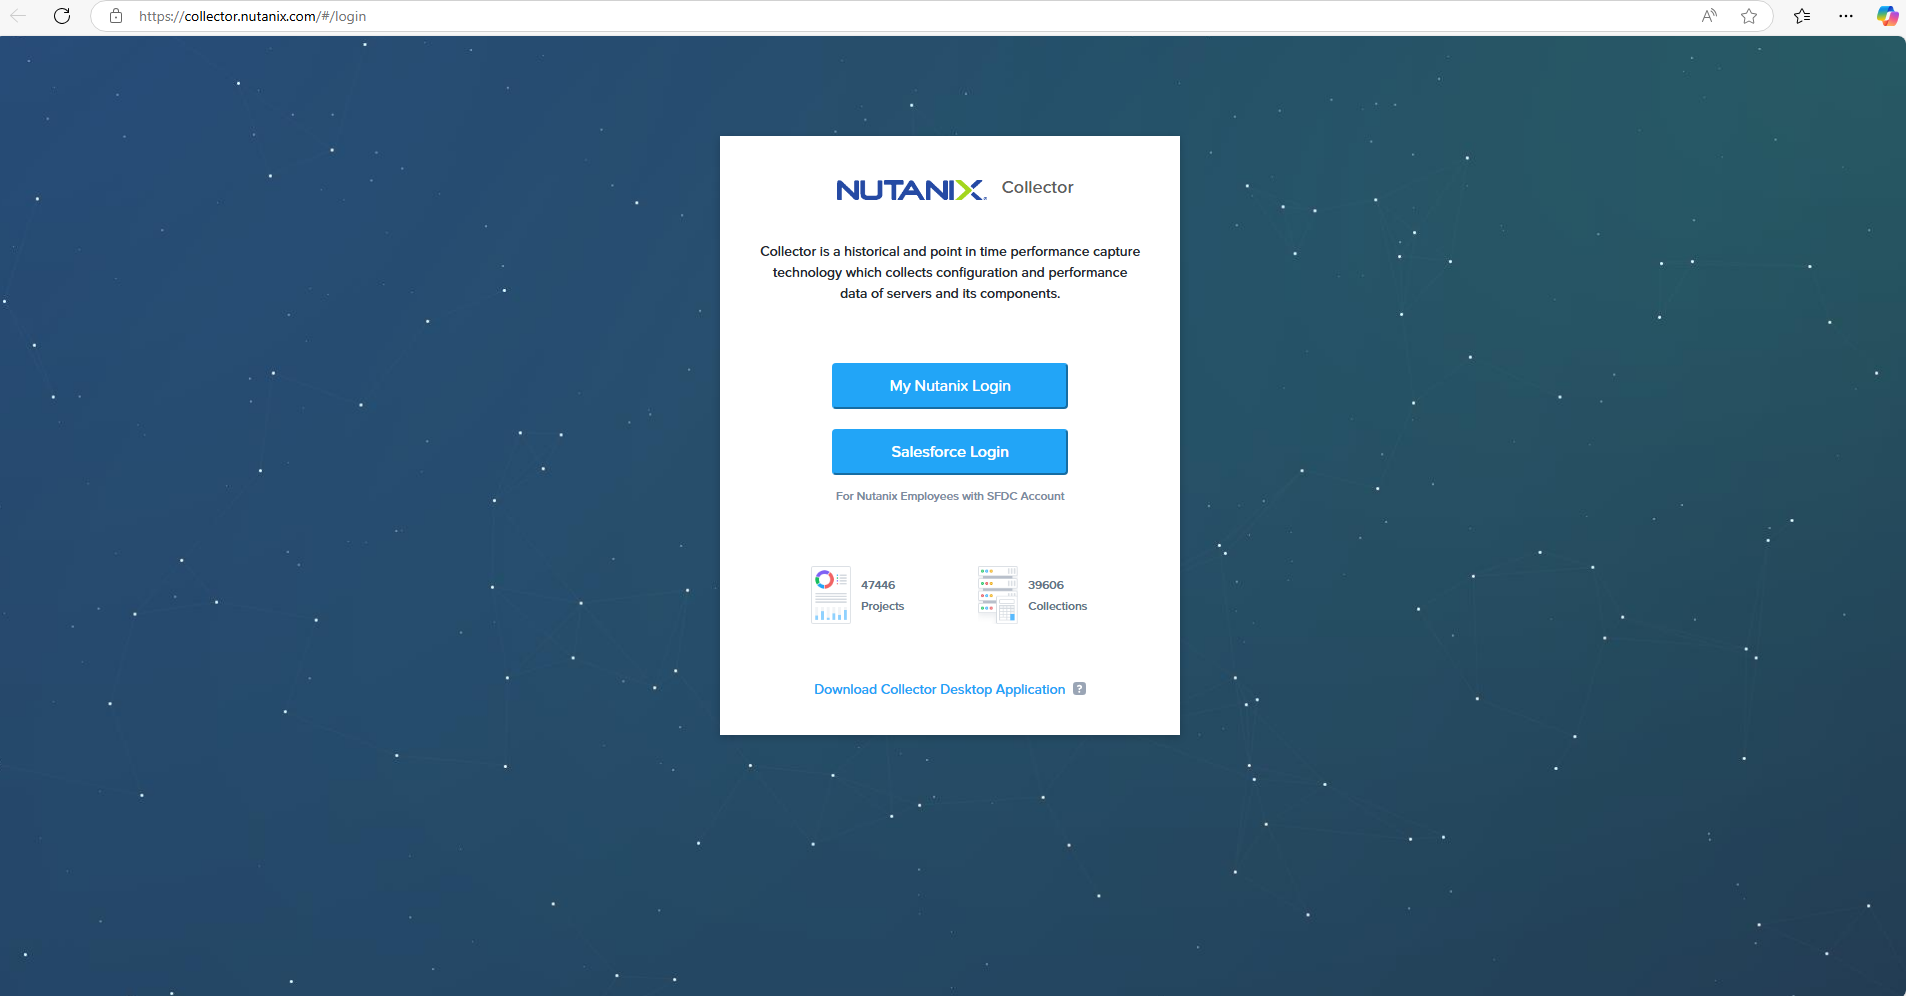This screenshot has width=1906, height=996.
Task: Click the 47446 Projects counter
Action: click(881, 594)
